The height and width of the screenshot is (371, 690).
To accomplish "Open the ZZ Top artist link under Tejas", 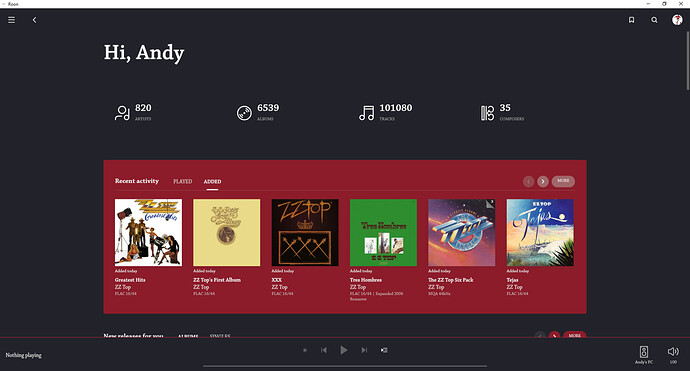I will (x=514, y=287).
